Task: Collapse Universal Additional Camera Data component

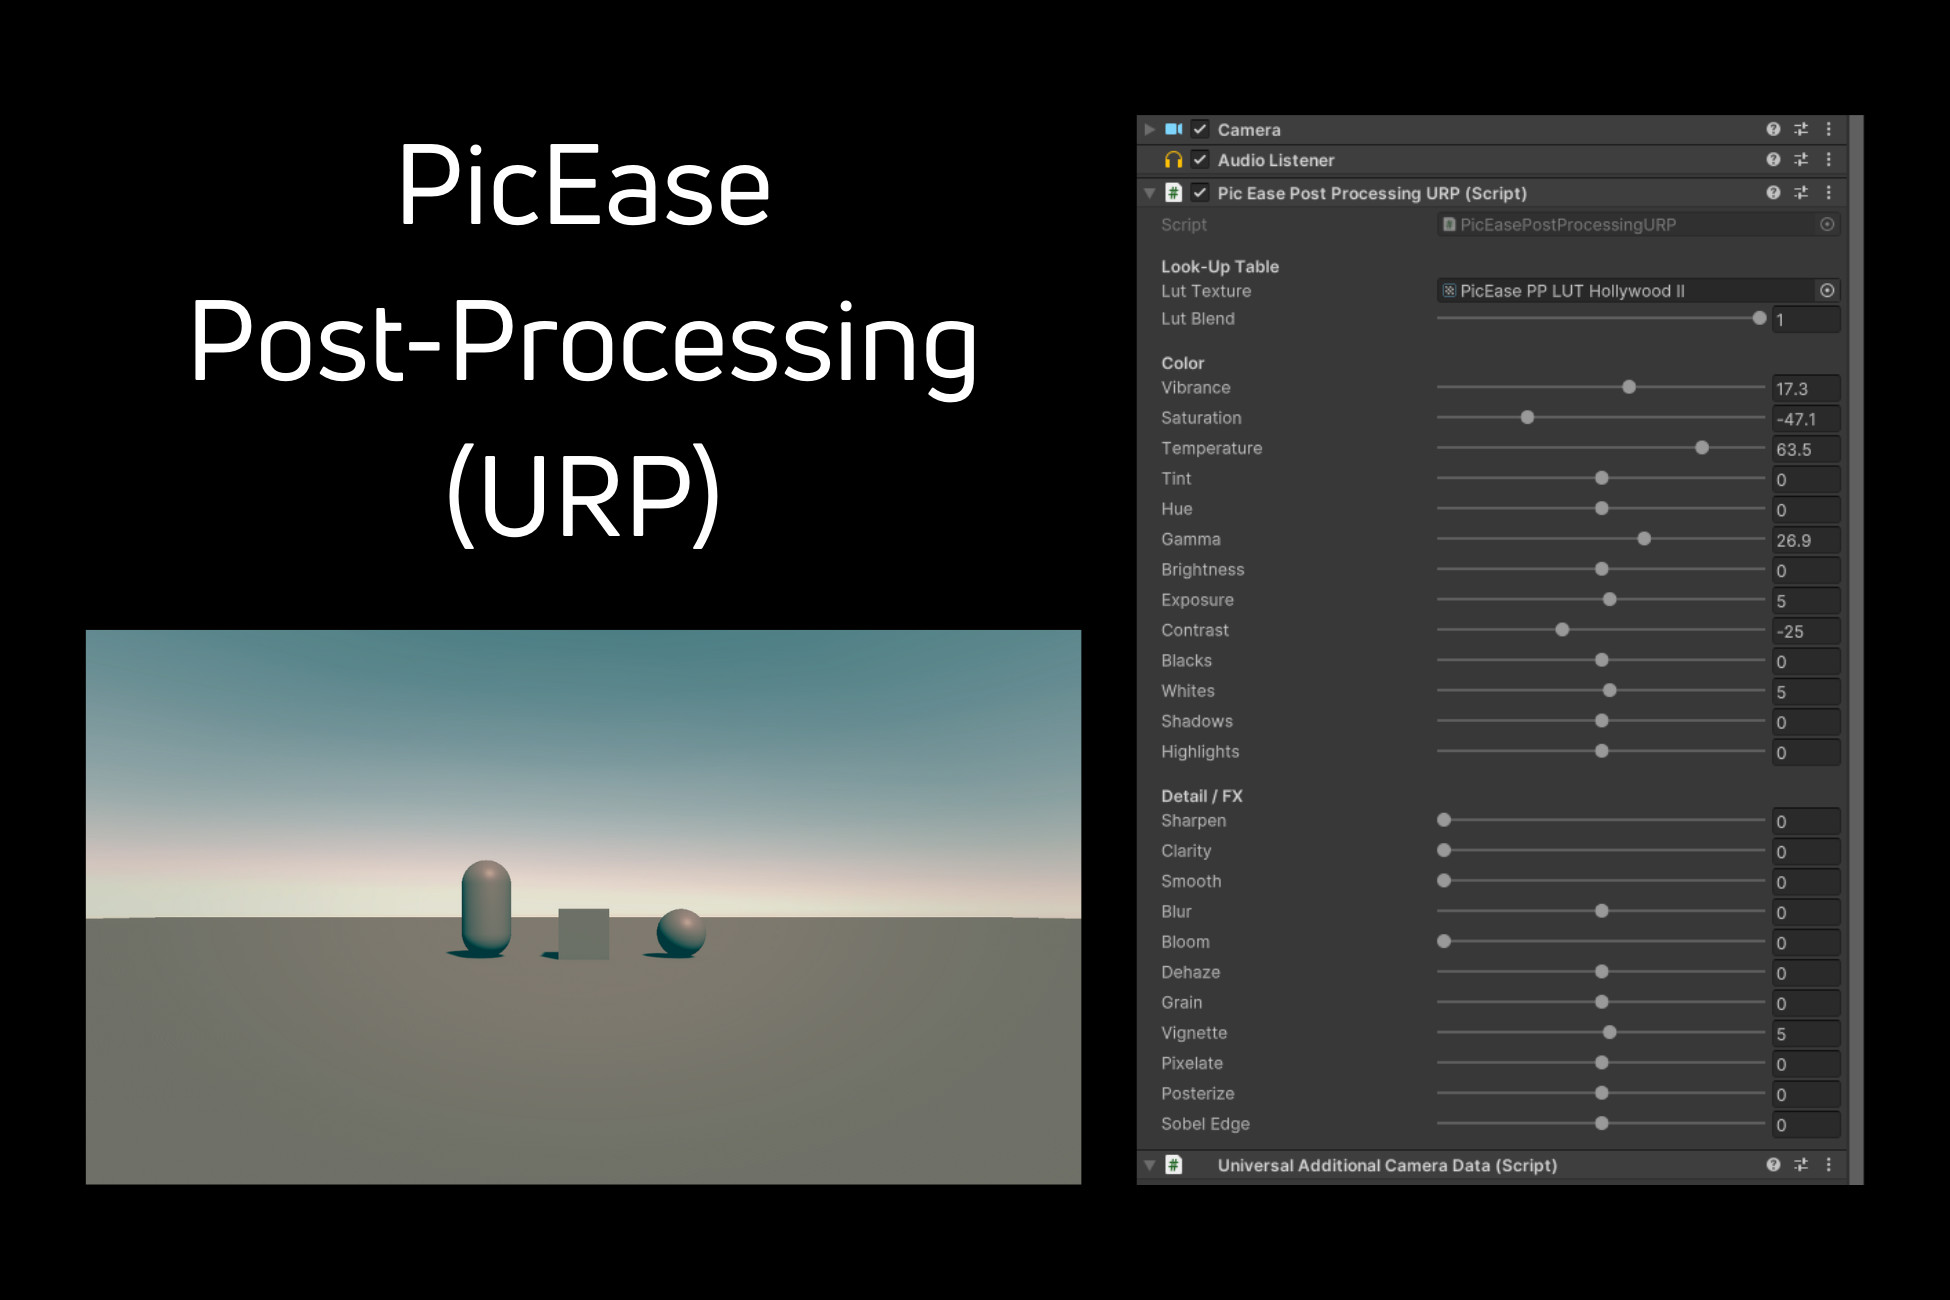Action: click(x=1148, y=1165)
